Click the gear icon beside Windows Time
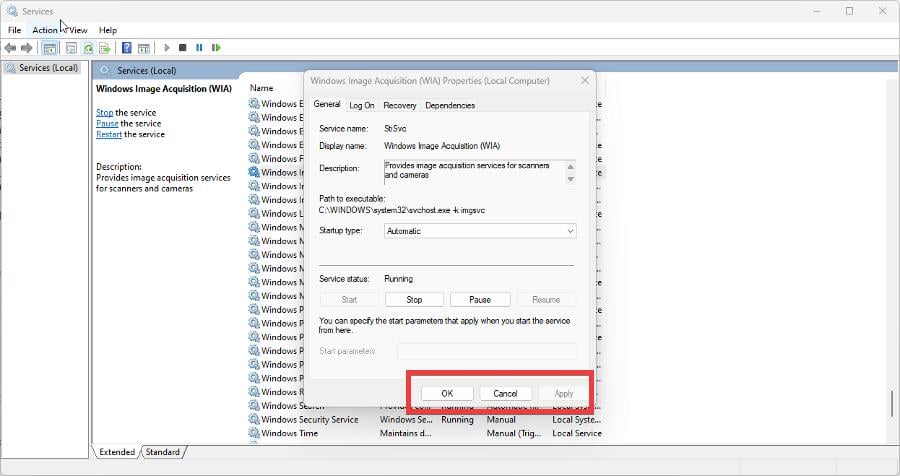 click(x=254, y=433)
